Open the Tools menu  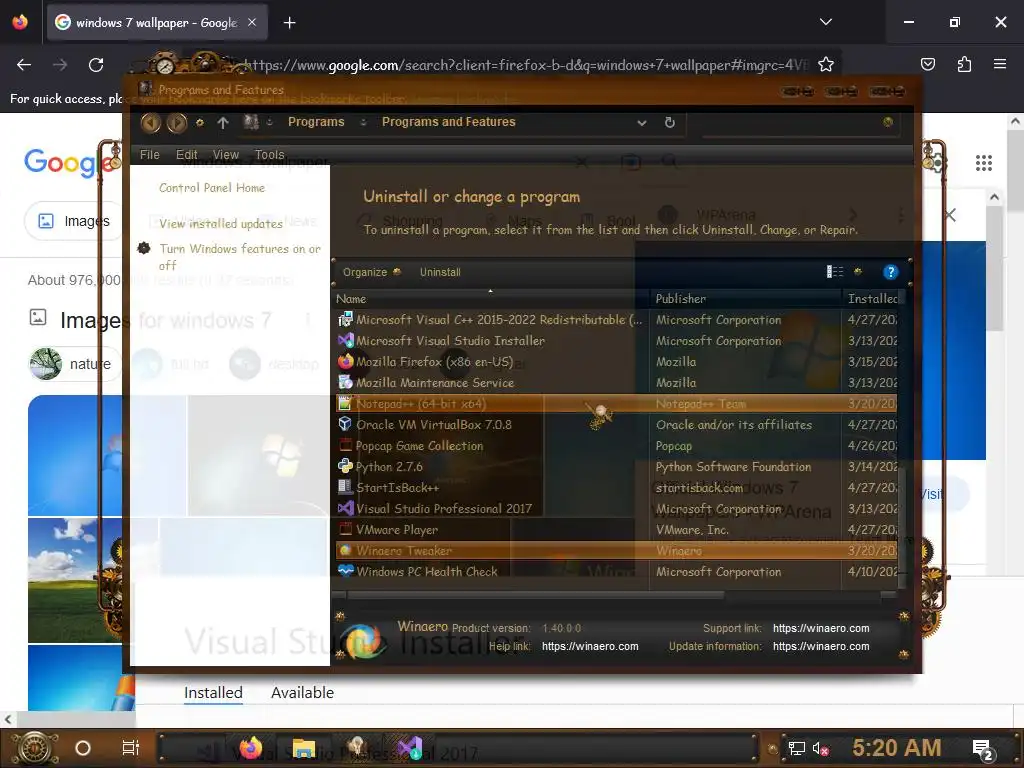[x=269, y=155]
